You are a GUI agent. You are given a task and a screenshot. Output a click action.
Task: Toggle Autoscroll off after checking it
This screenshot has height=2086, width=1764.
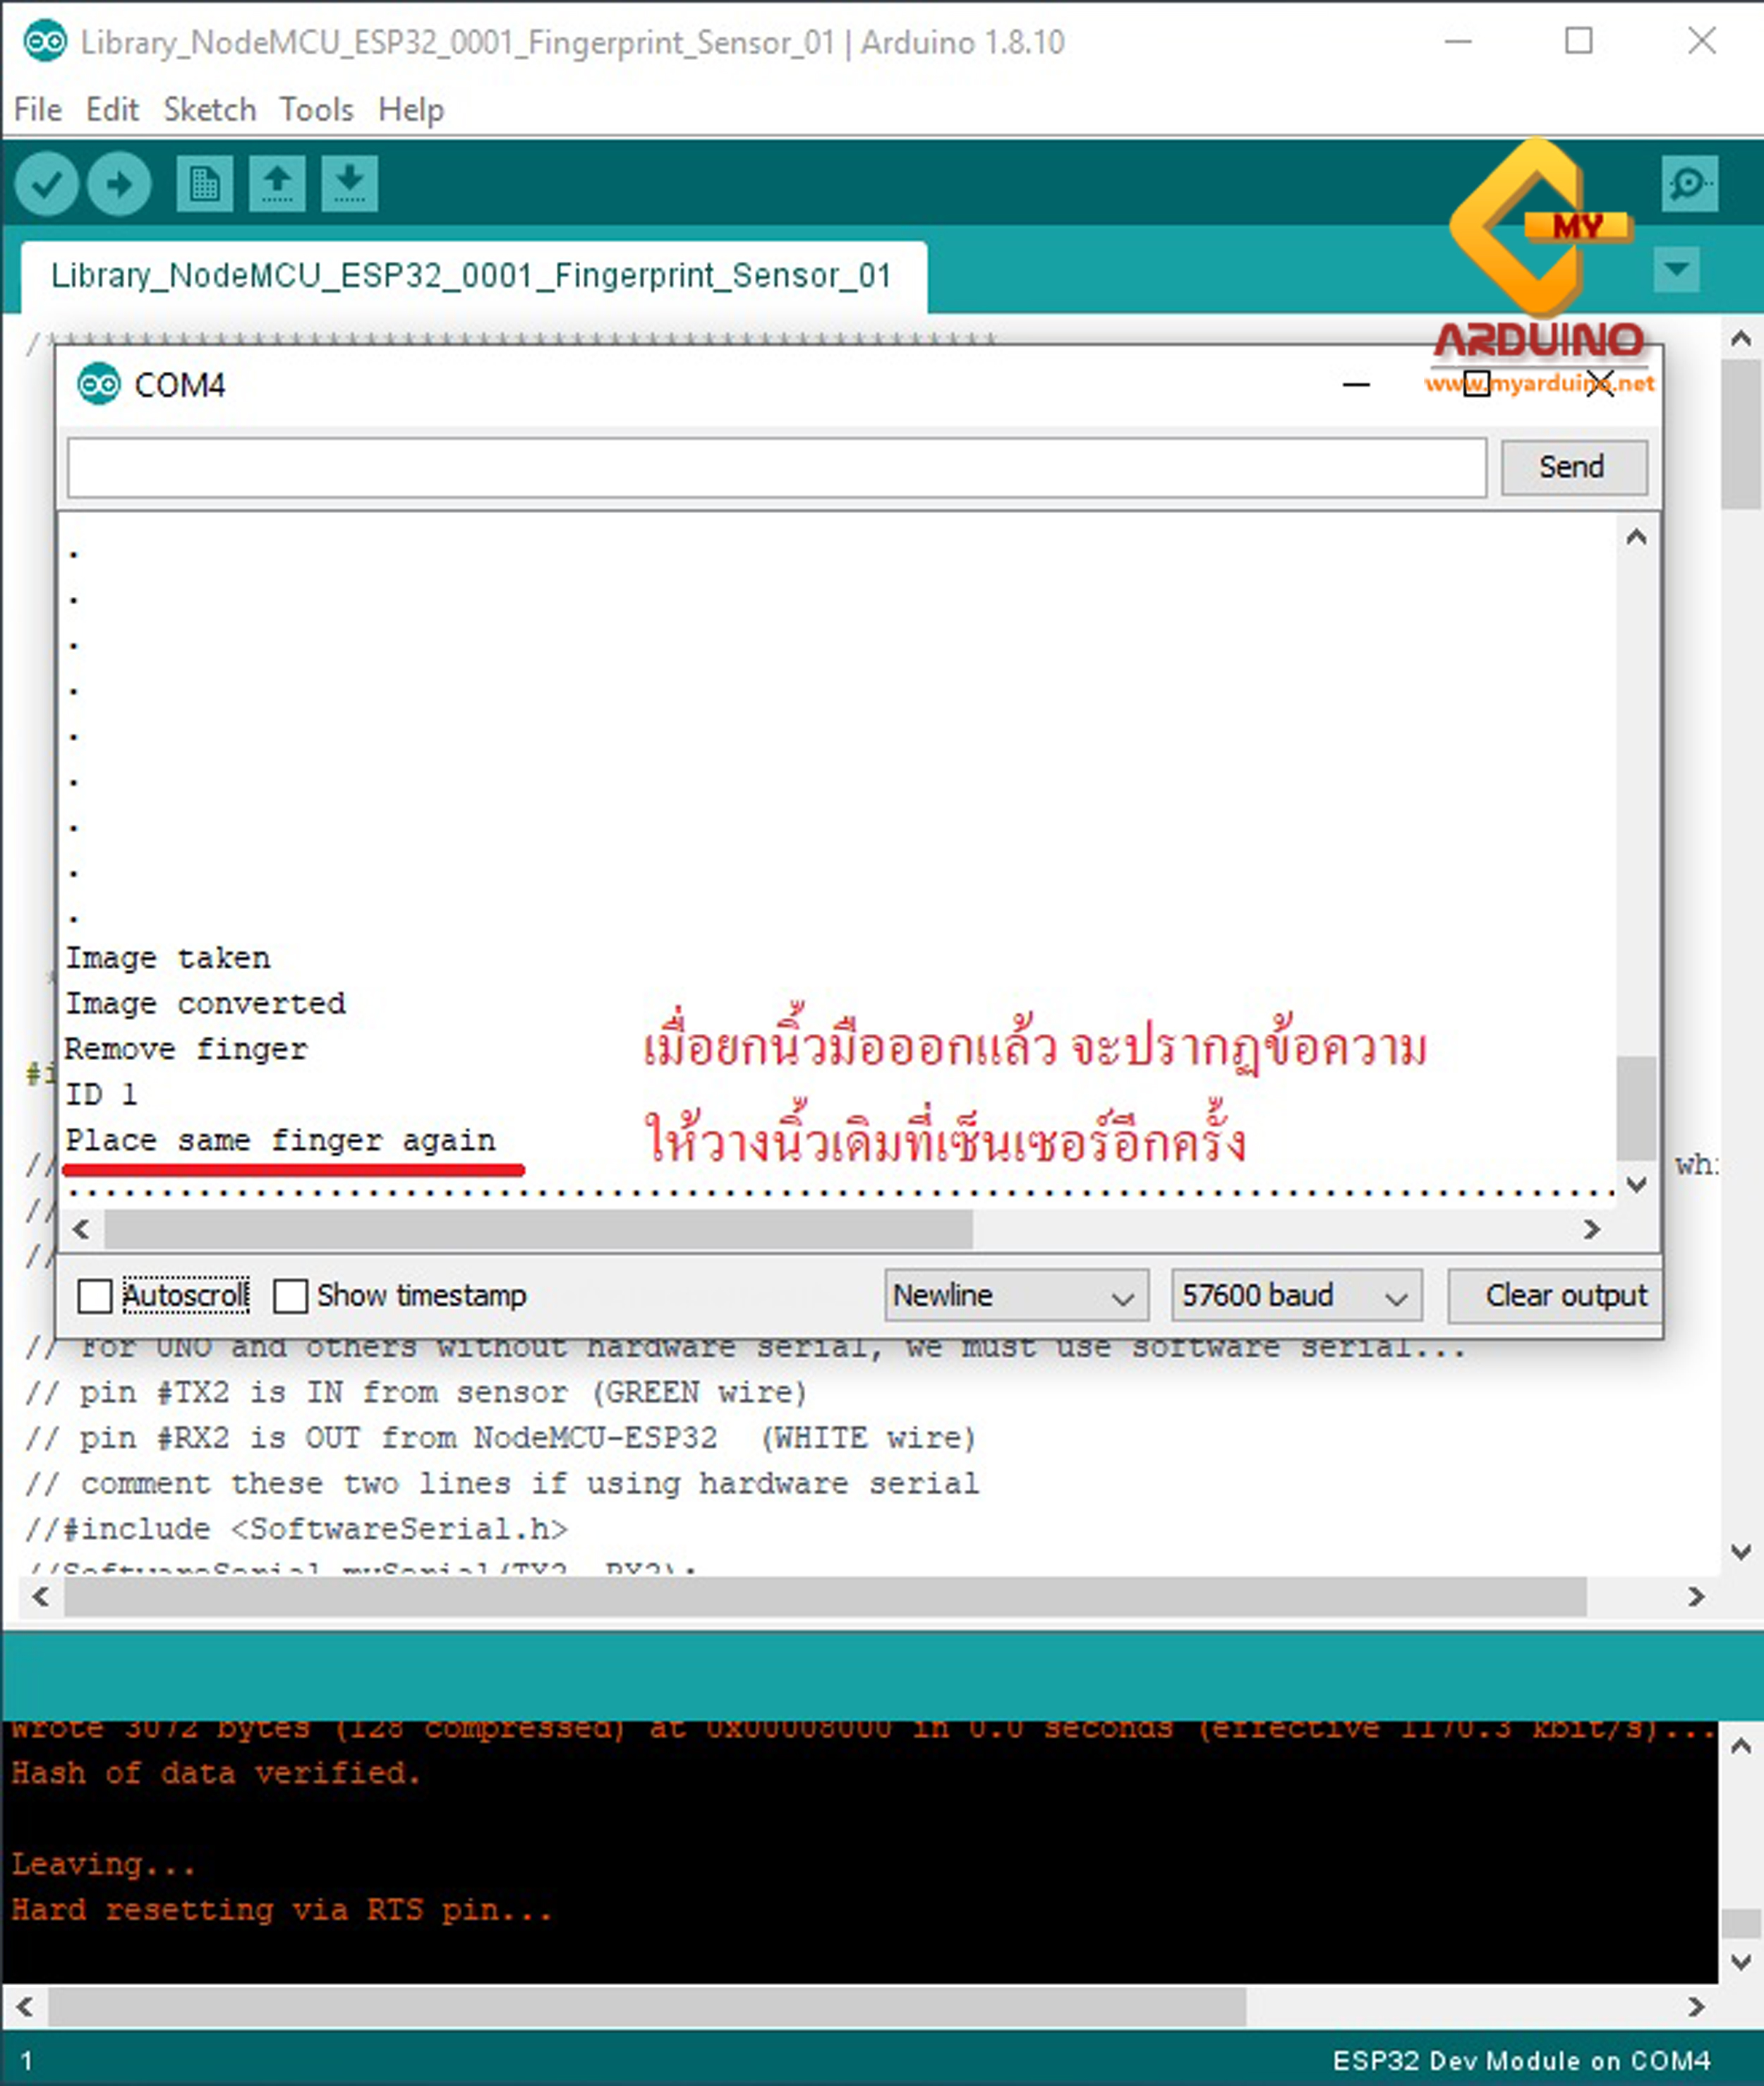tap(96, 1295)
